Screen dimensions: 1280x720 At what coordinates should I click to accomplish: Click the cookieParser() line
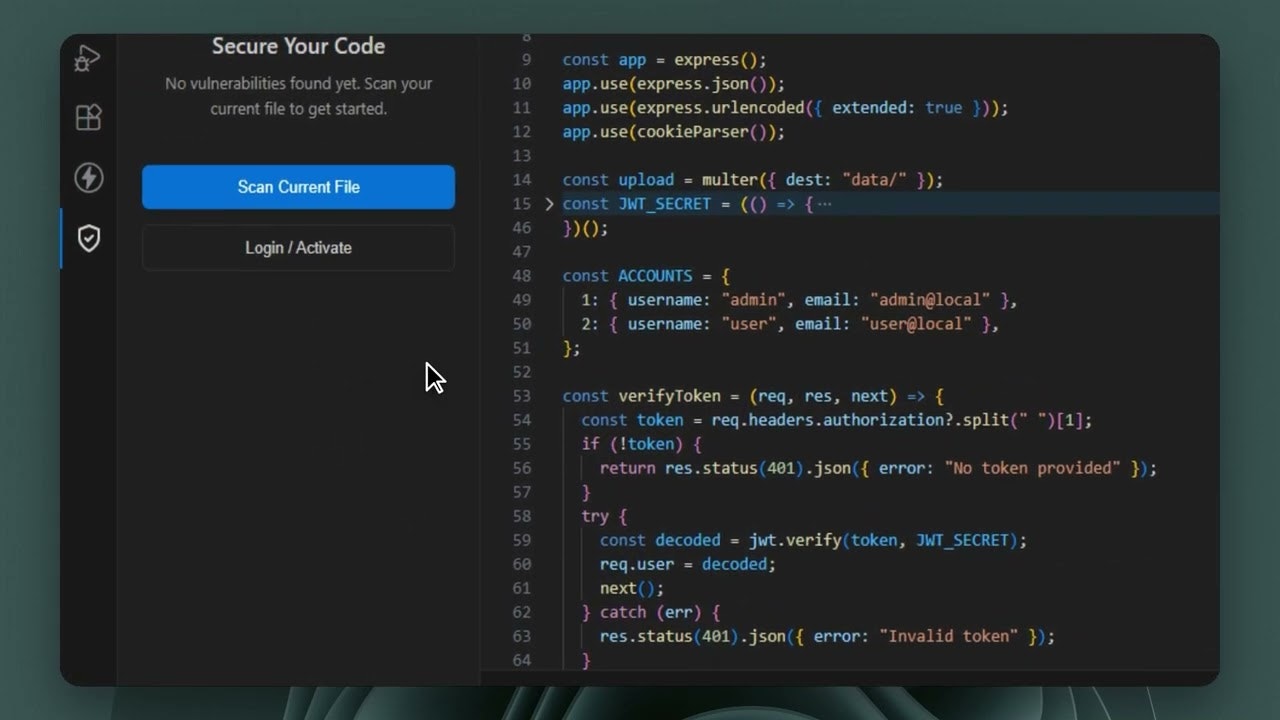click(674, 132)
